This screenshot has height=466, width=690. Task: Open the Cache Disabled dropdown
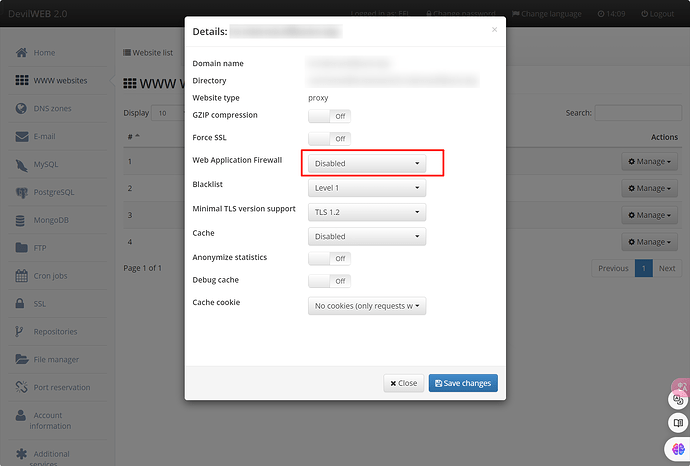click(367, 236)
